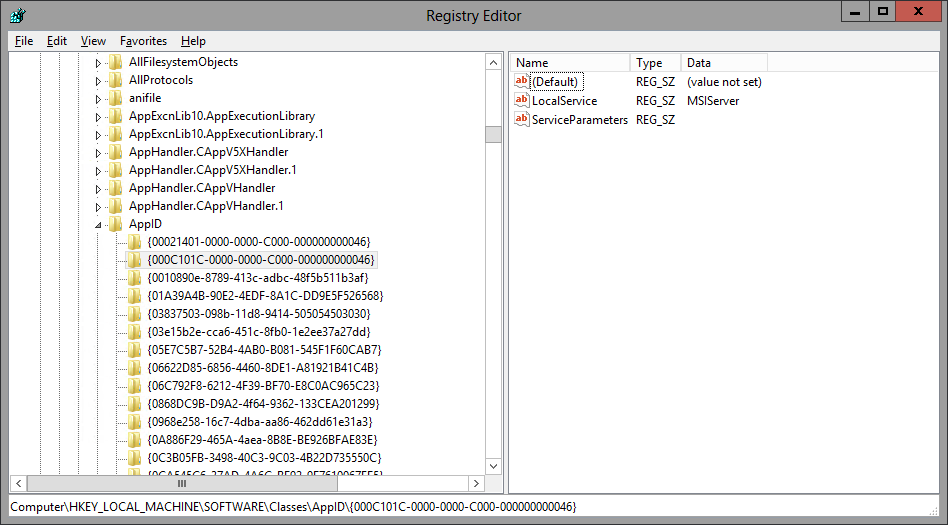
Task: Click the horizontal scroll right arrow
Action: tap(476, 483)
